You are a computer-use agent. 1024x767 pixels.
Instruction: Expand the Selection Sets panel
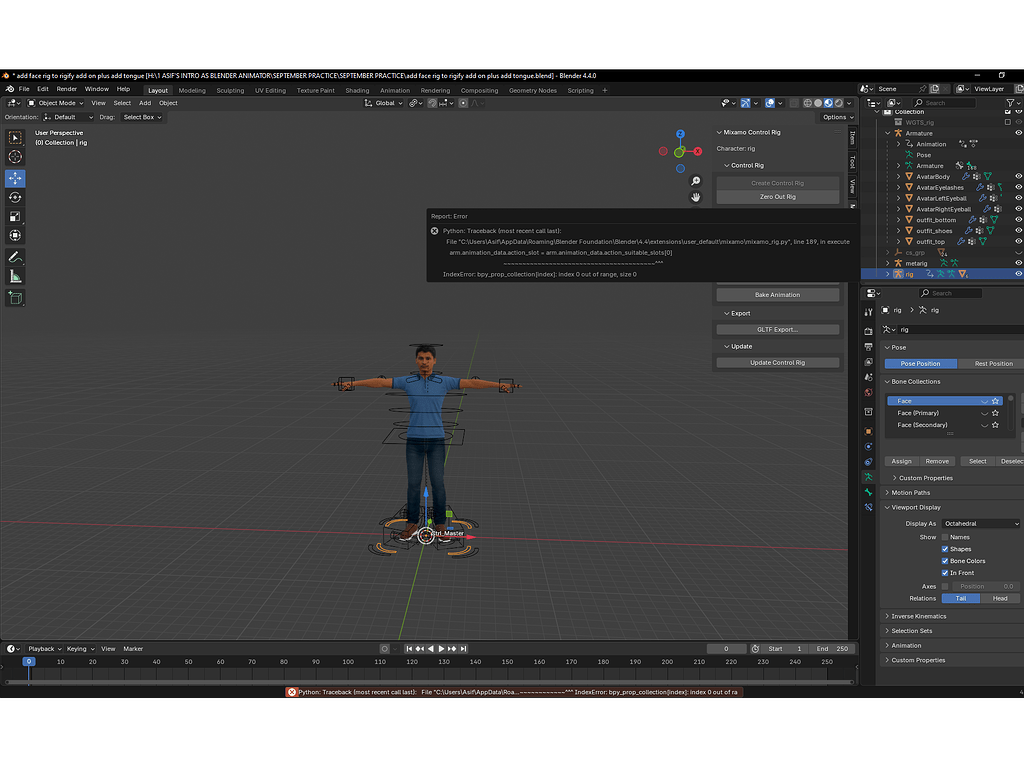coord(911,630)
